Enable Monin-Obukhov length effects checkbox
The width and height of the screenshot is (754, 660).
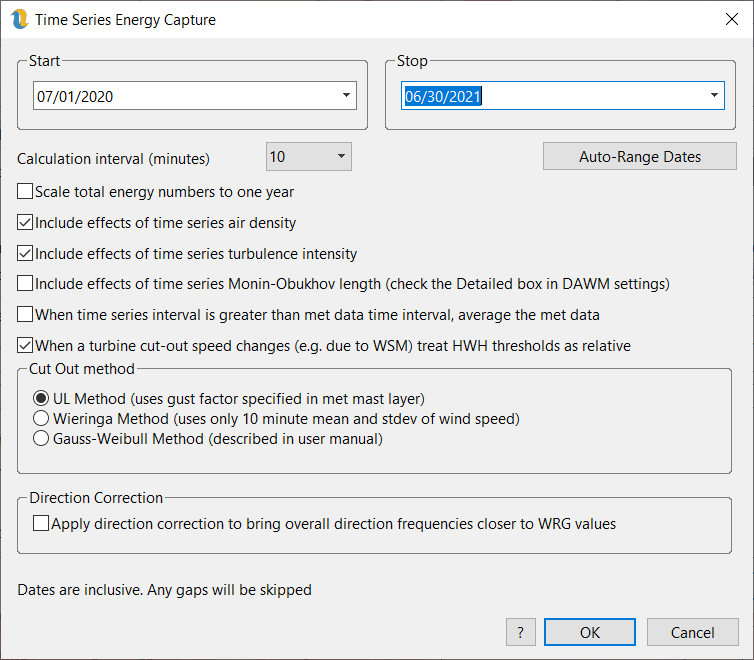pyautogui.click(x=26, y=284)
